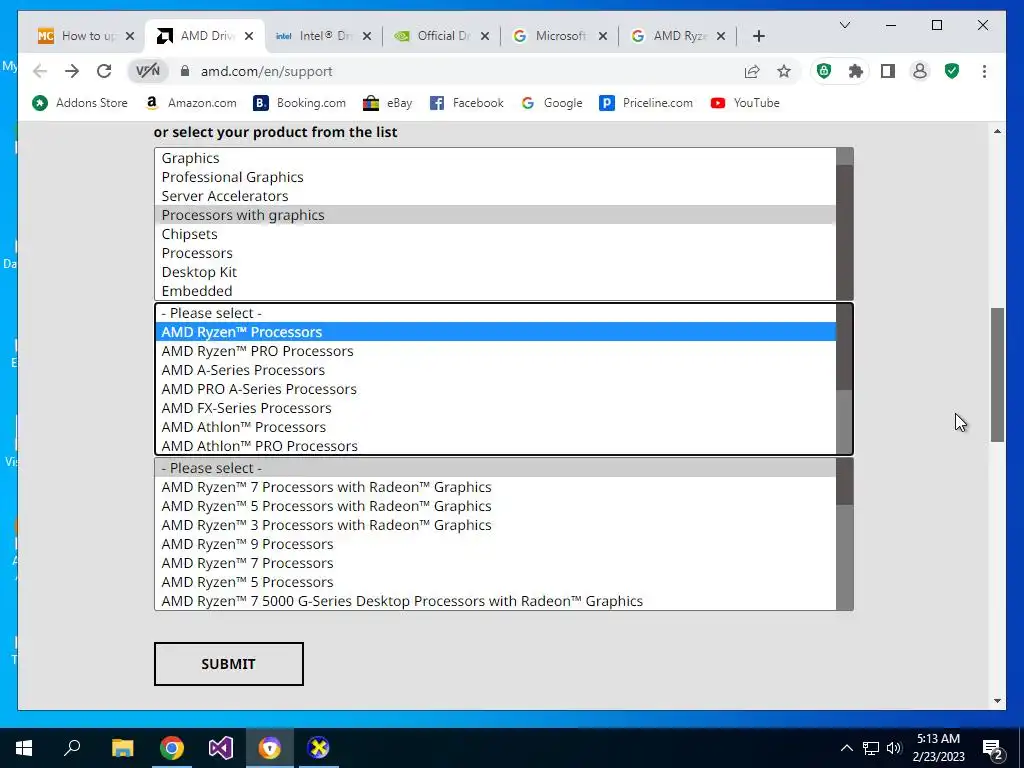This screenshot has height=768, width=1024.
Task: Click the address bar URL field
Action: [x=457, y=71]
